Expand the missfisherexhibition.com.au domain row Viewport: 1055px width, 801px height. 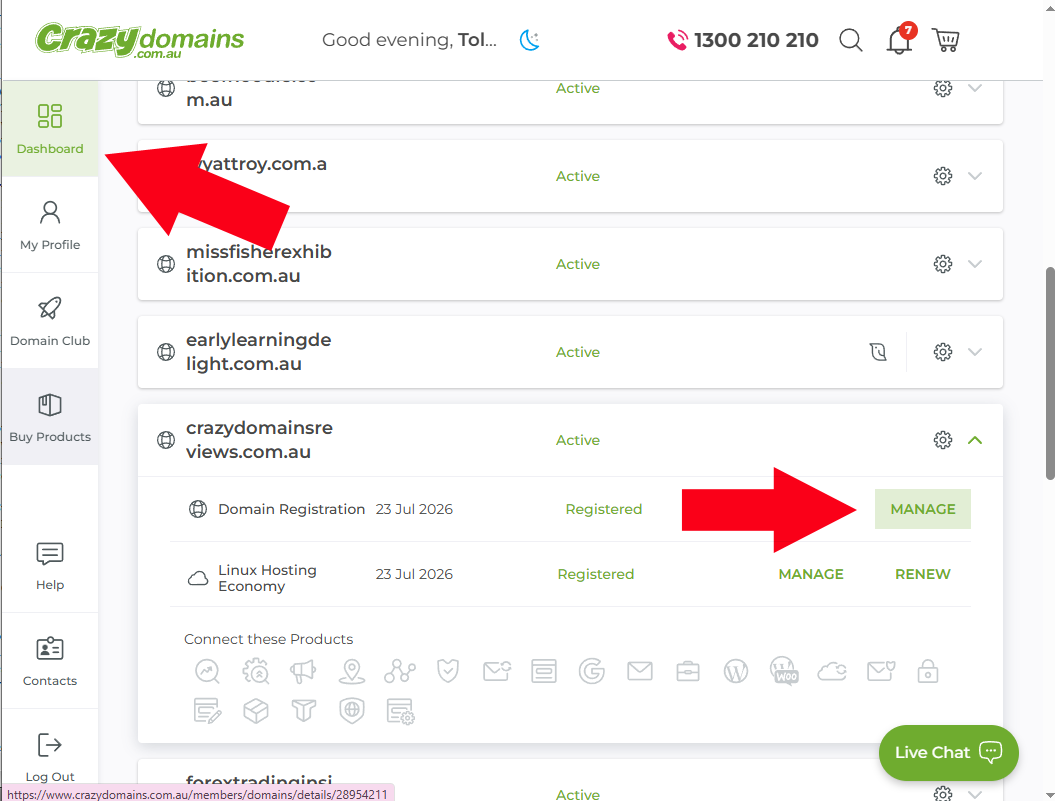coord(975,264)
